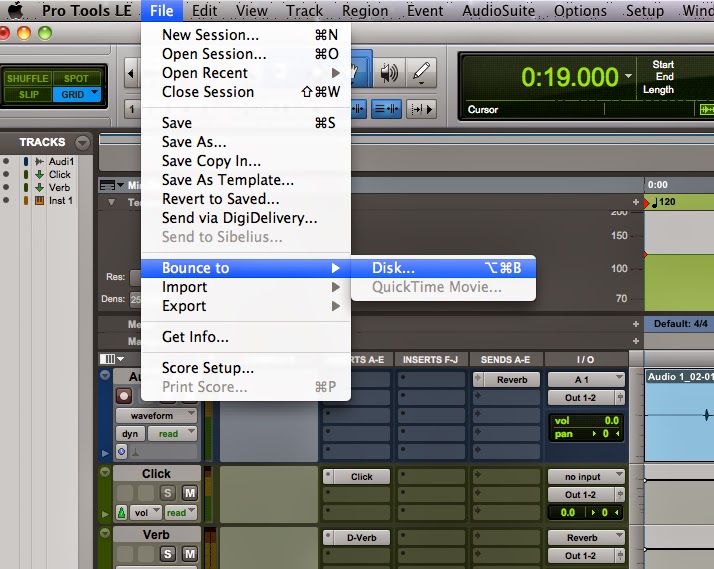Enable Slip edit mode
The image size is (714, 569).
click(x=28, y=95)
